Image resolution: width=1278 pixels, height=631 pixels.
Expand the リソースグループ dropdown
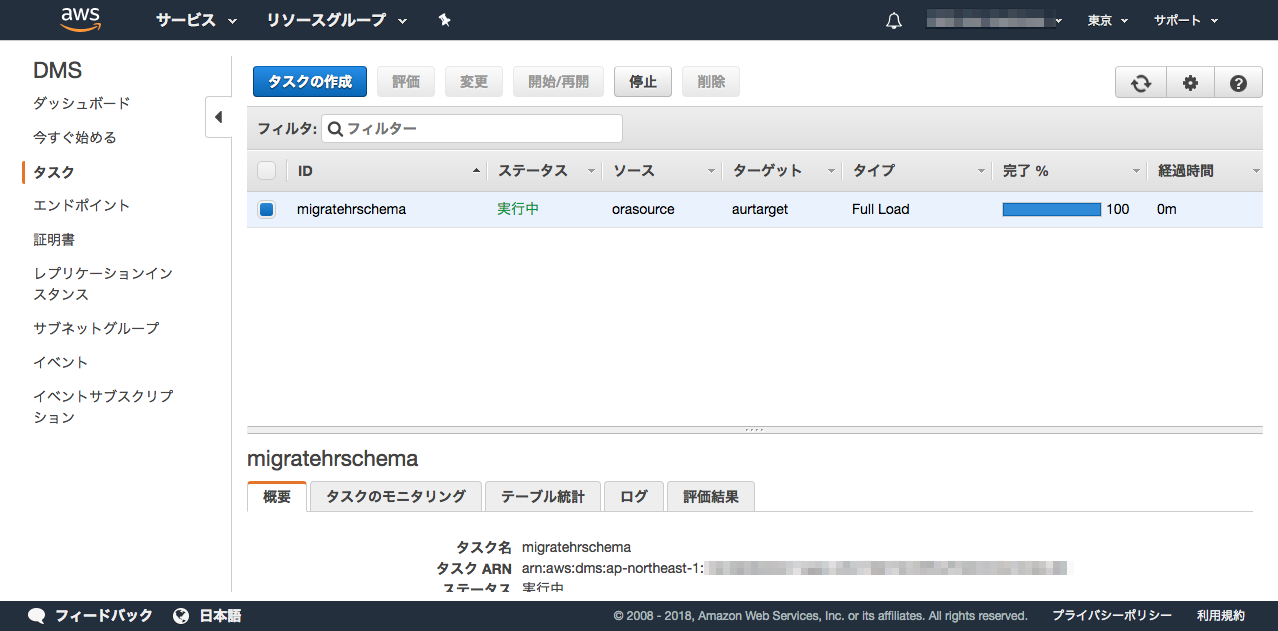coord(337,20)
